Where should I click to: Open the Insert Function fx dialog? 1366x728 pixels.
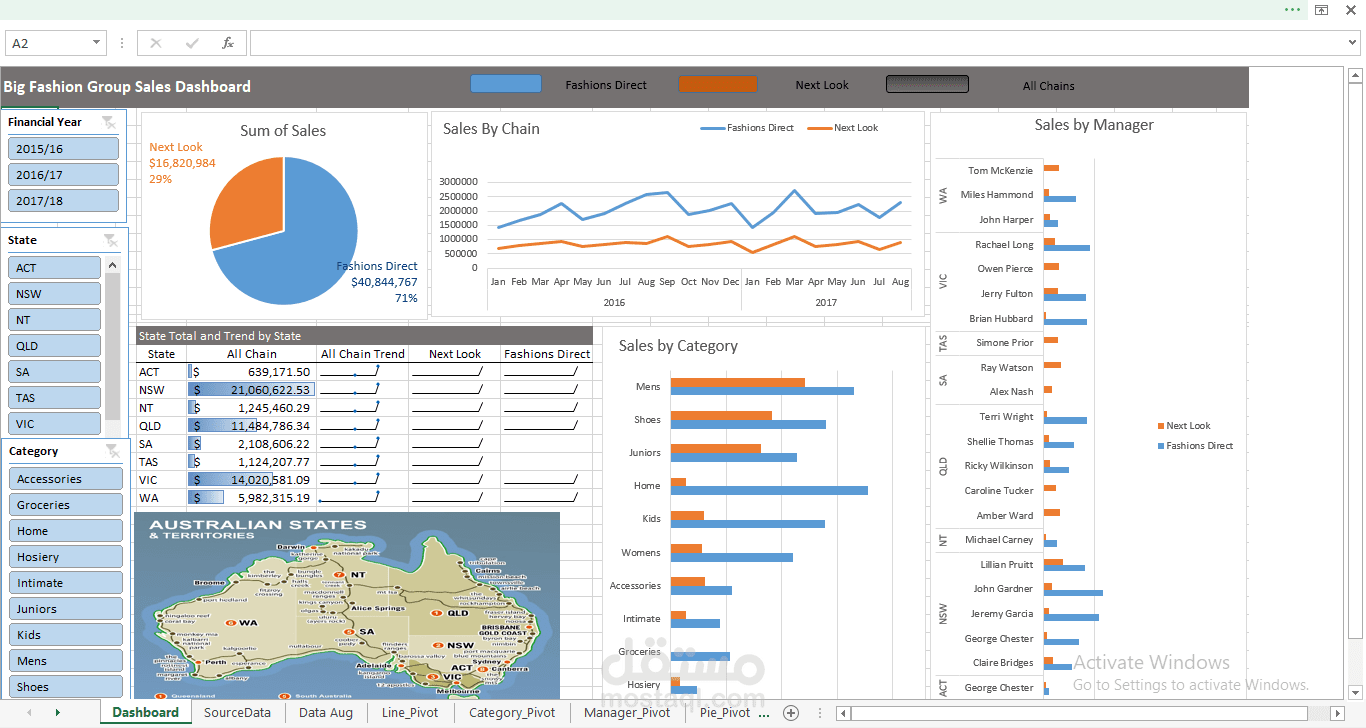(228, 43)
